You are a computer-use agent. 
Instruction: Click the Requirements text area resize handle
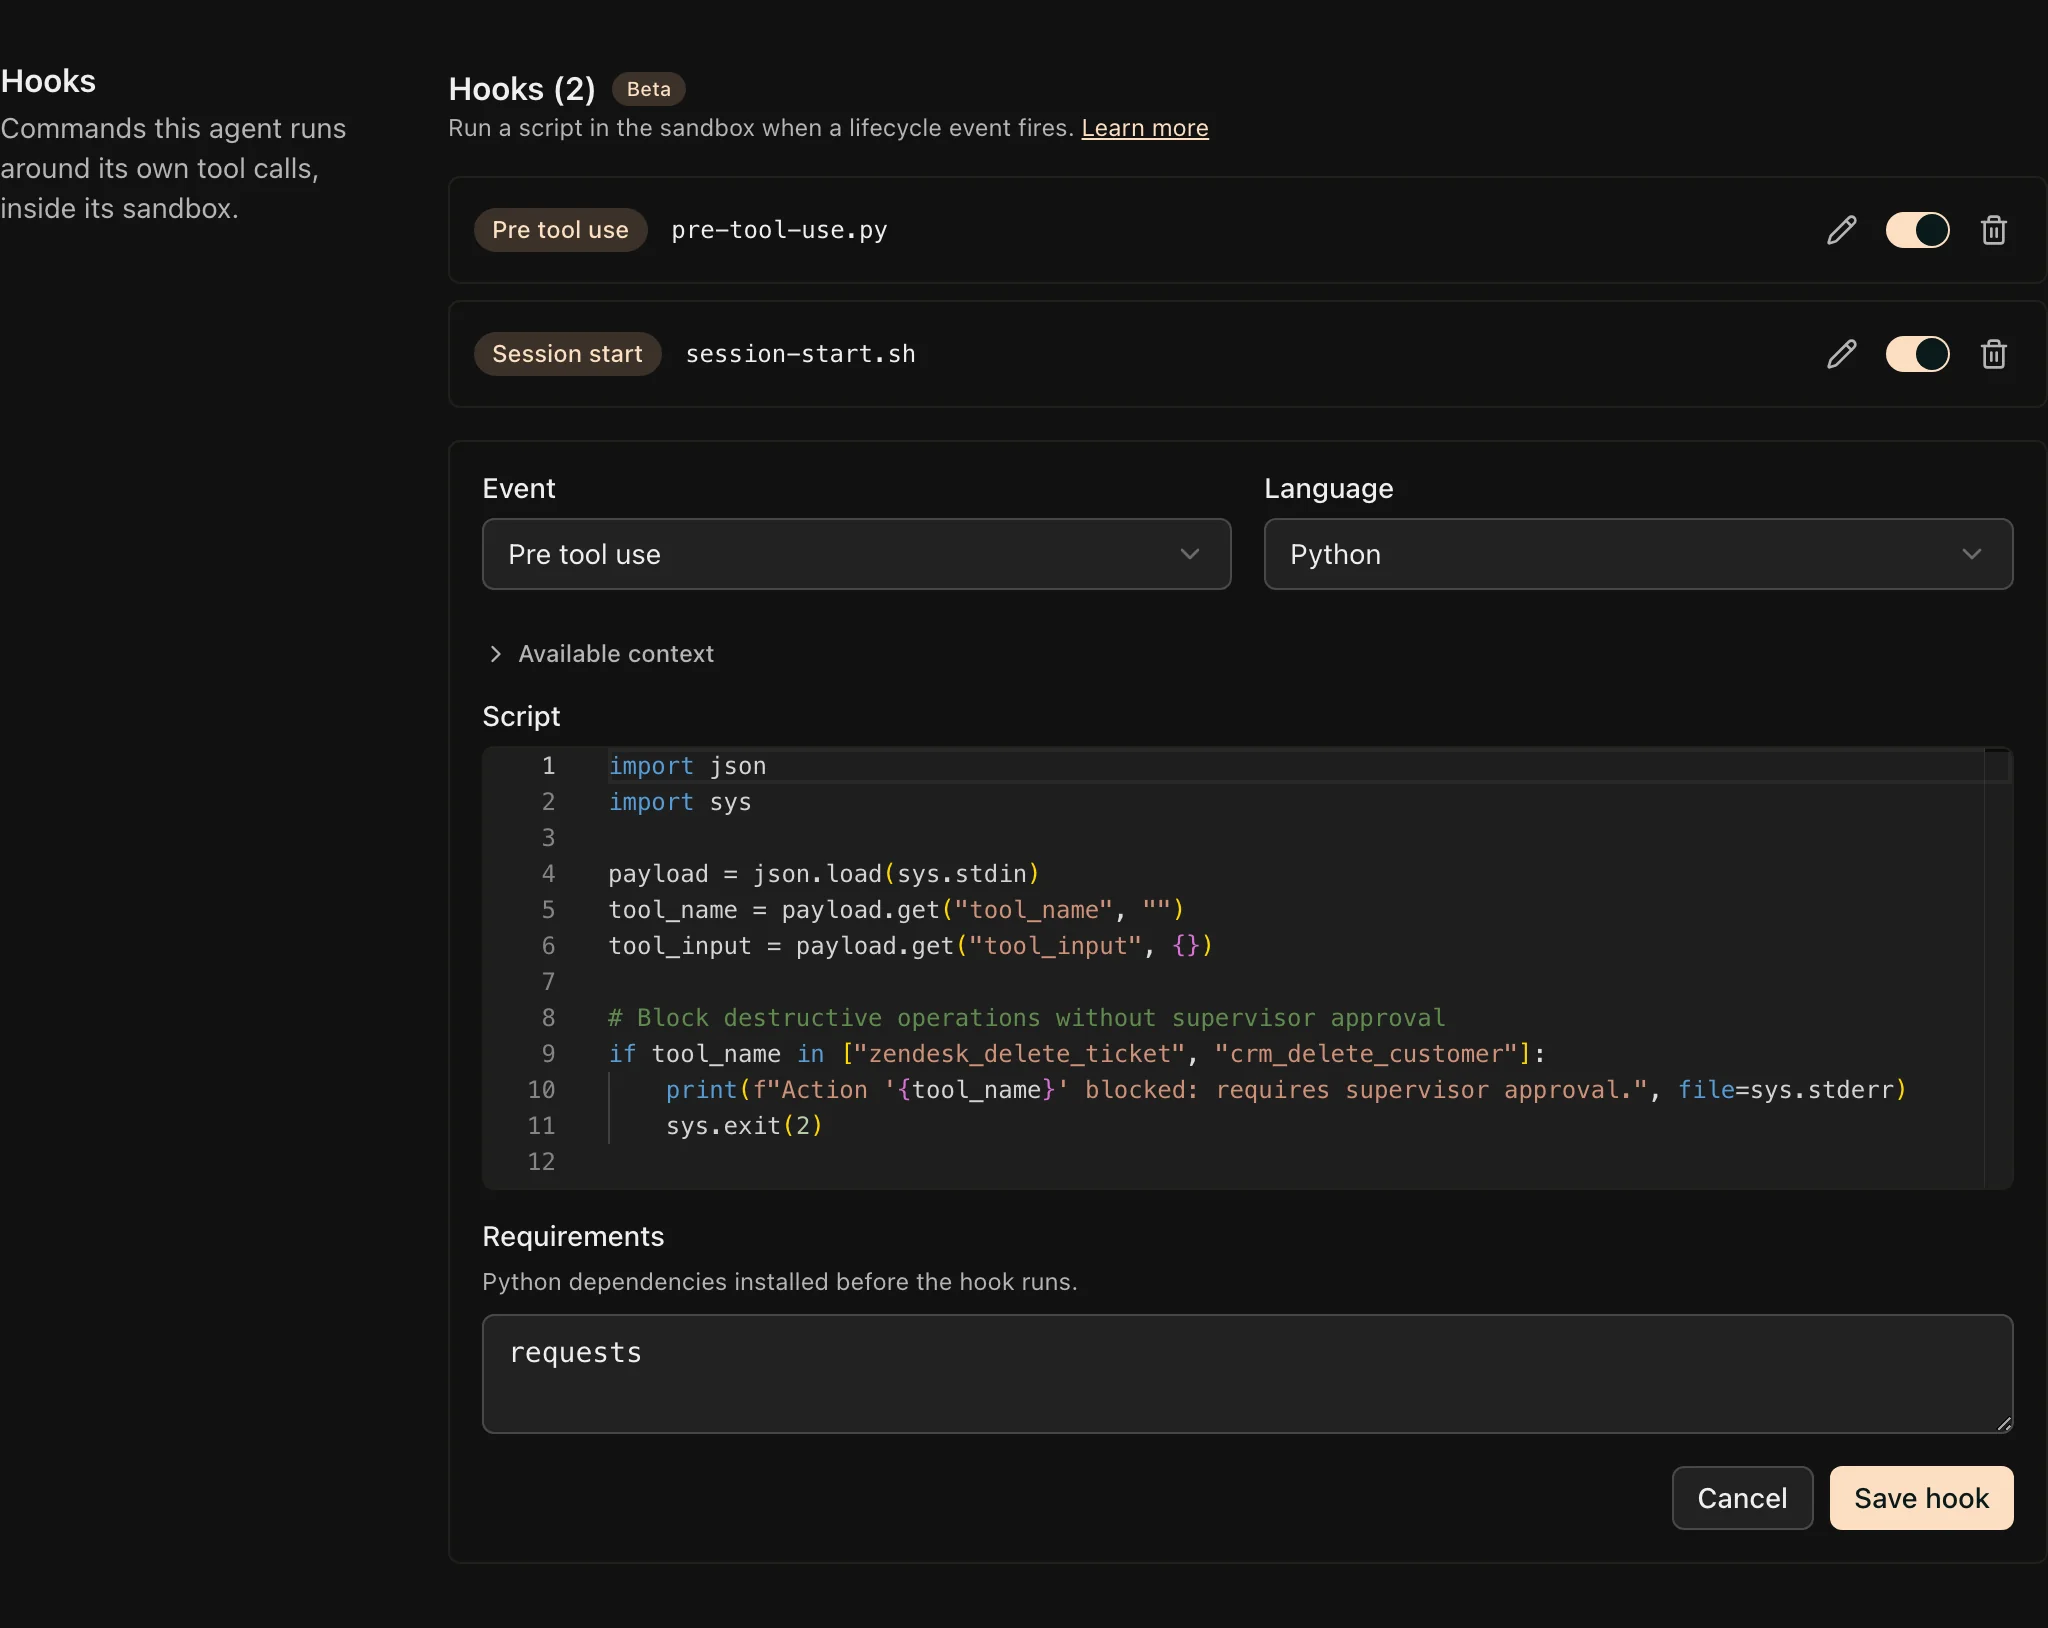[2004, 1424]
